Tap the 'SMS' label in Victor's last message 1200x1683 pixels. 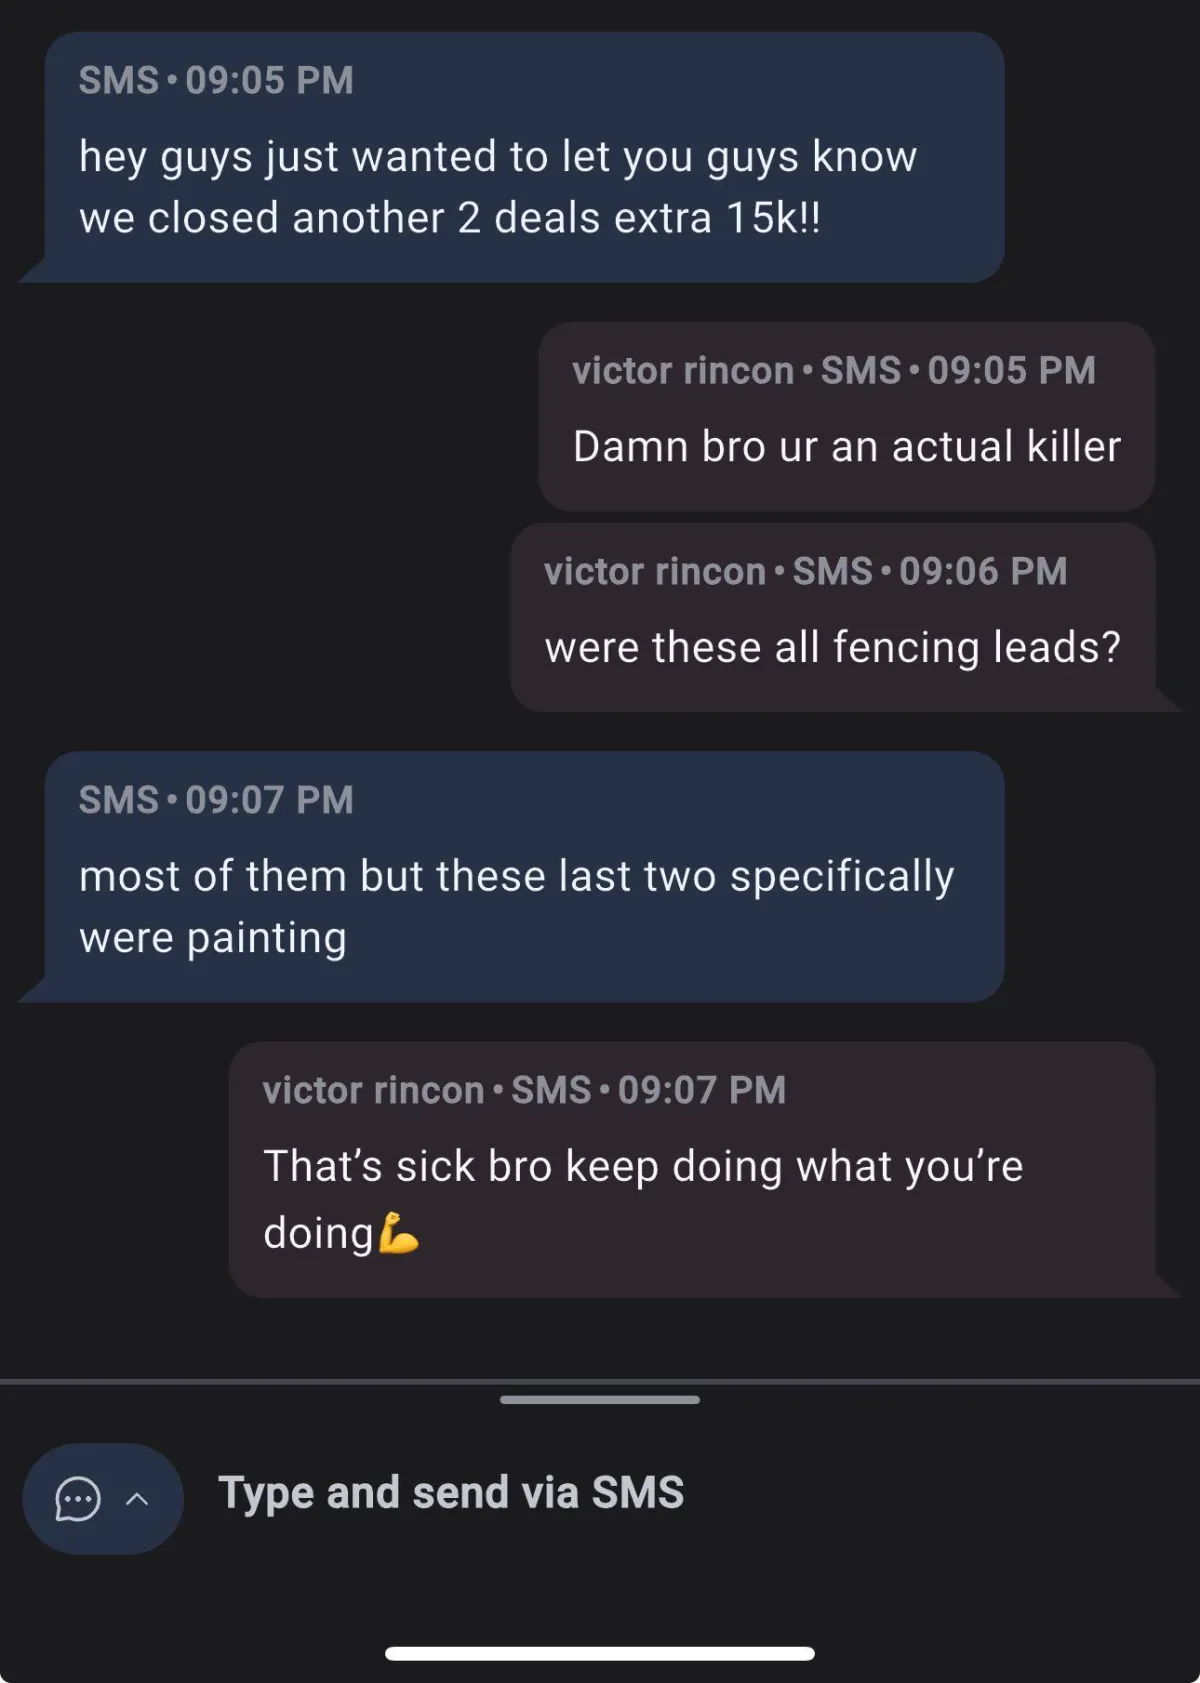(551, 1090)
